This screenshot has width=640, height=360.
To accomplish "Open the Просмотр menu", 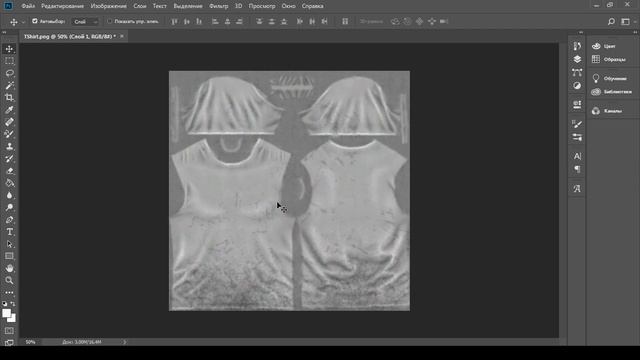I will (262, 6).
